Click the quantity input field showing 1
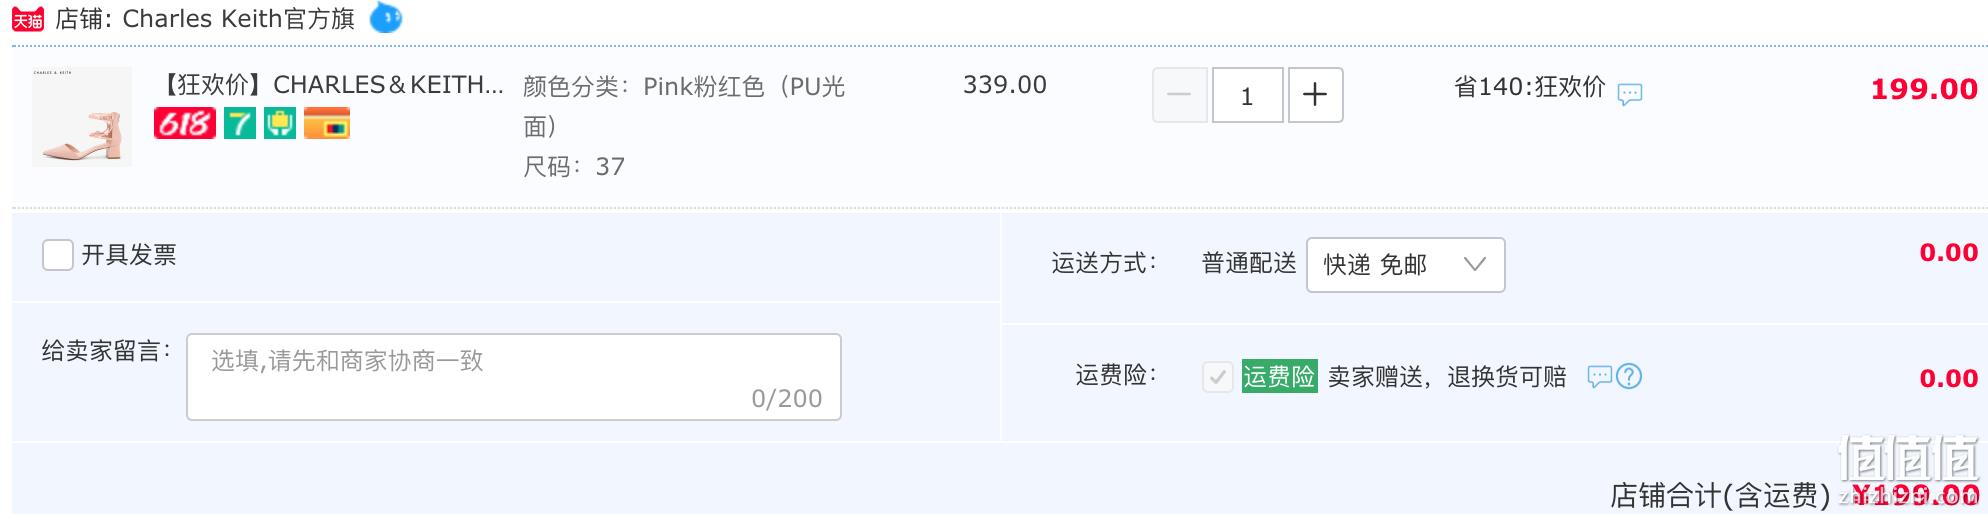 [x=1247, y=95]
